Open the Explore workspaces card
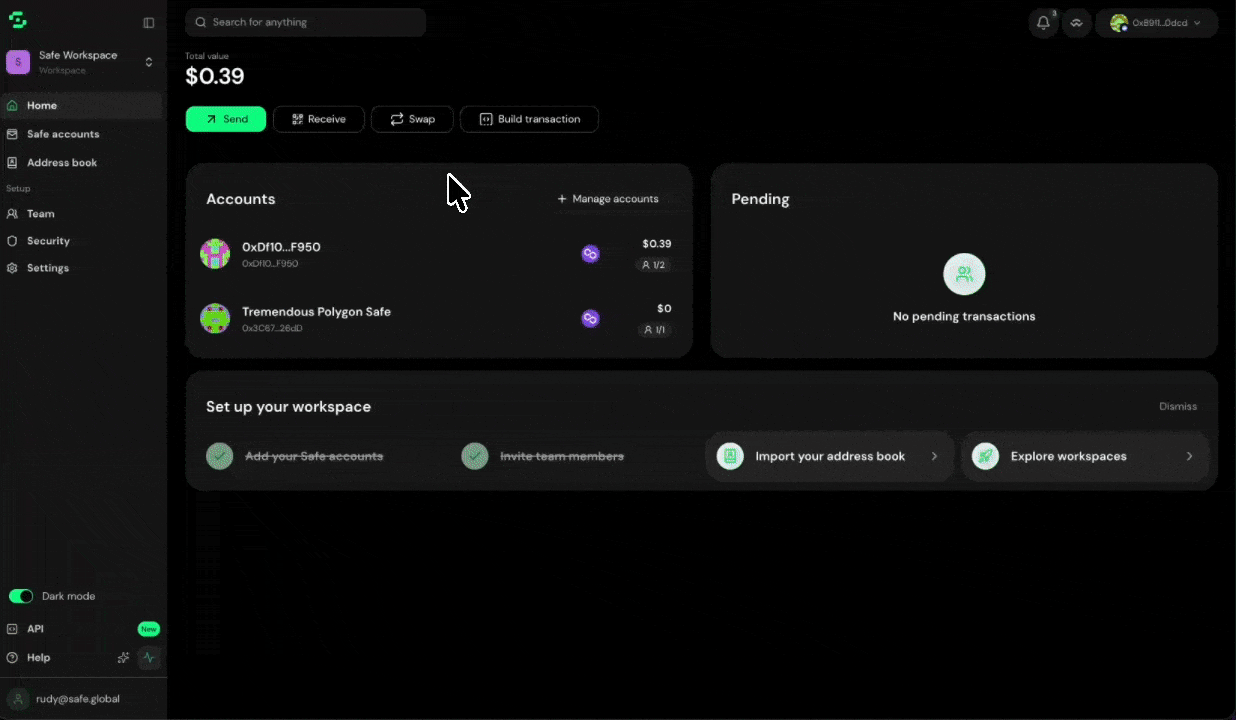 tap(1085, 456)
